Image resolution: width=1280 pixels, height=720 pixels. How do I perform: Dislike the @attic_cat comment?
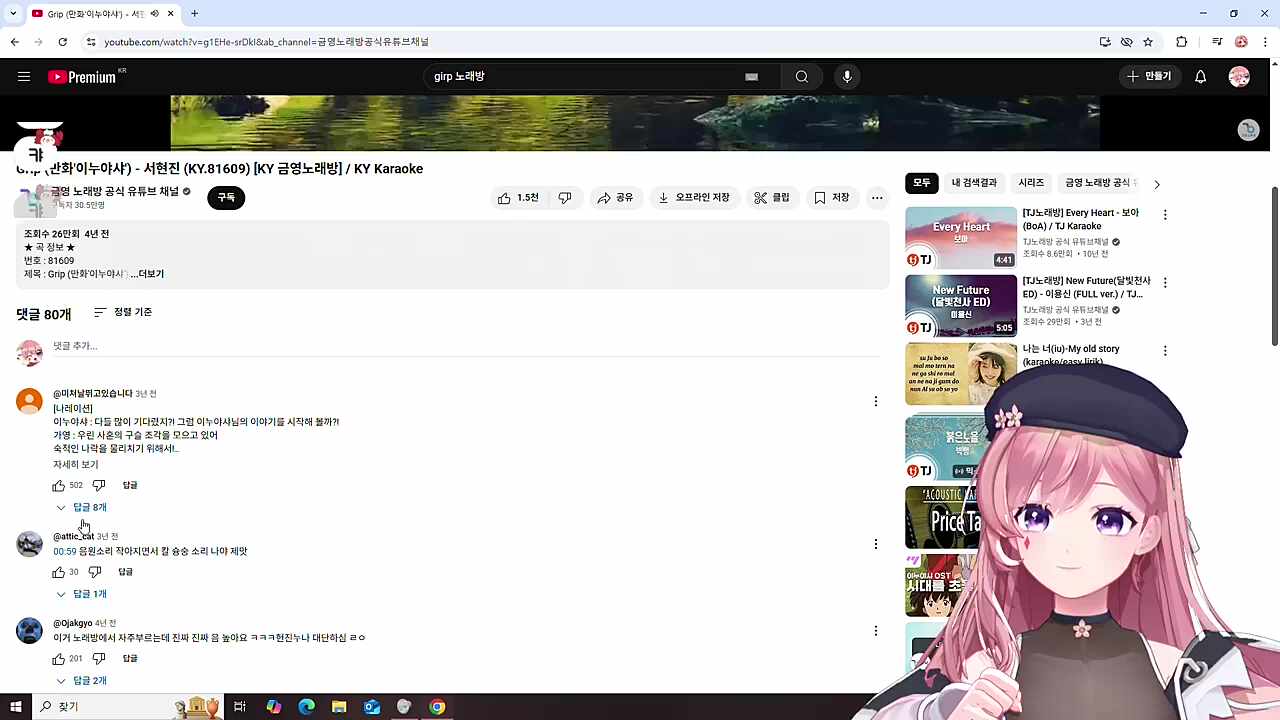(95, 572)
